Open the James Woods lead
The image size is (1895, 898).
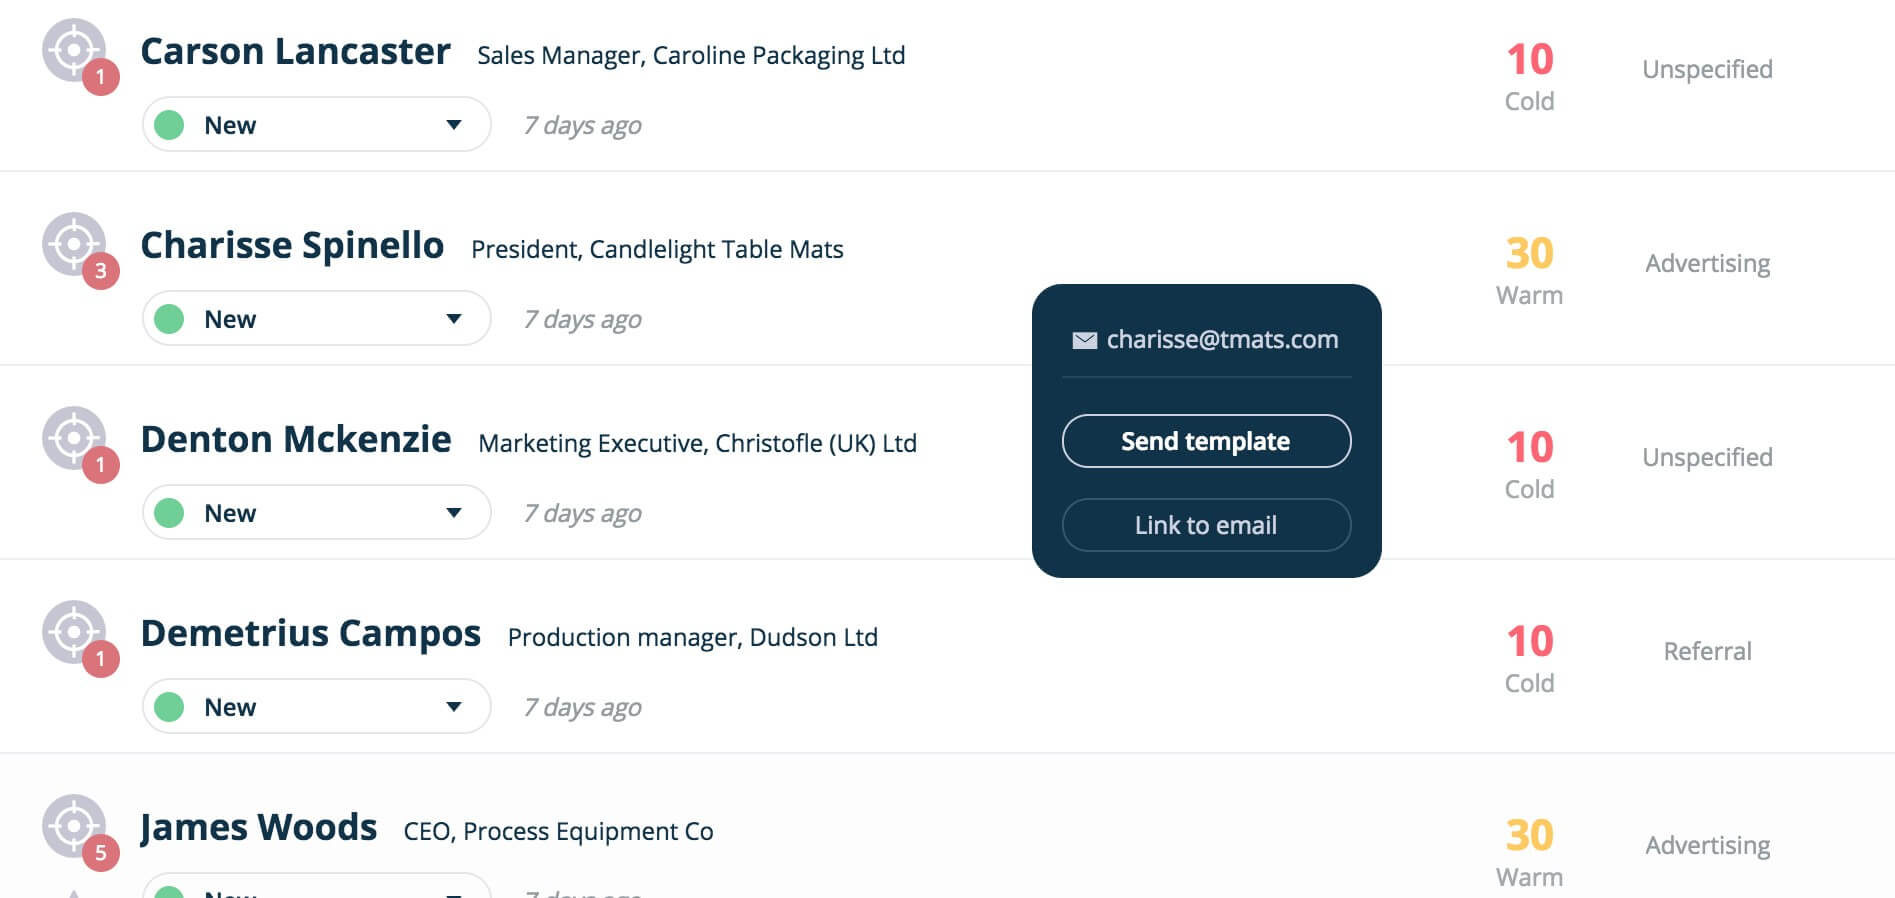tap(258, 828)
